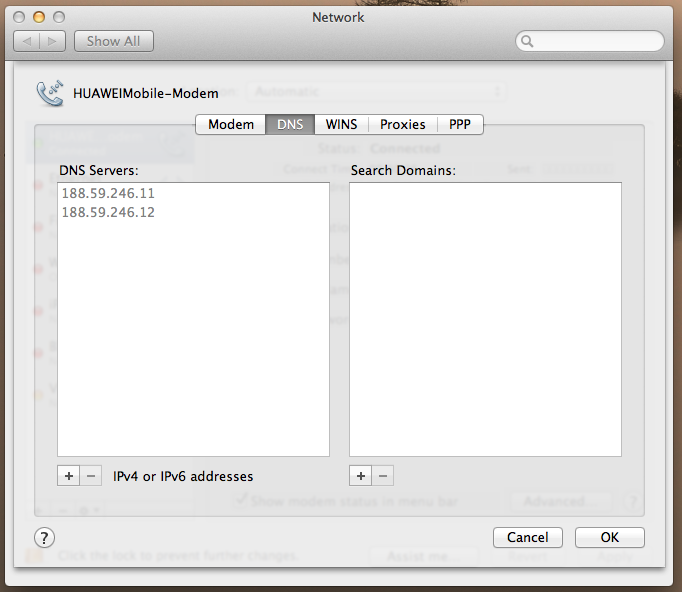Viewport: 682px width, 592px height.
Task: Remove search domain with minus button
Action: [383, 476]
